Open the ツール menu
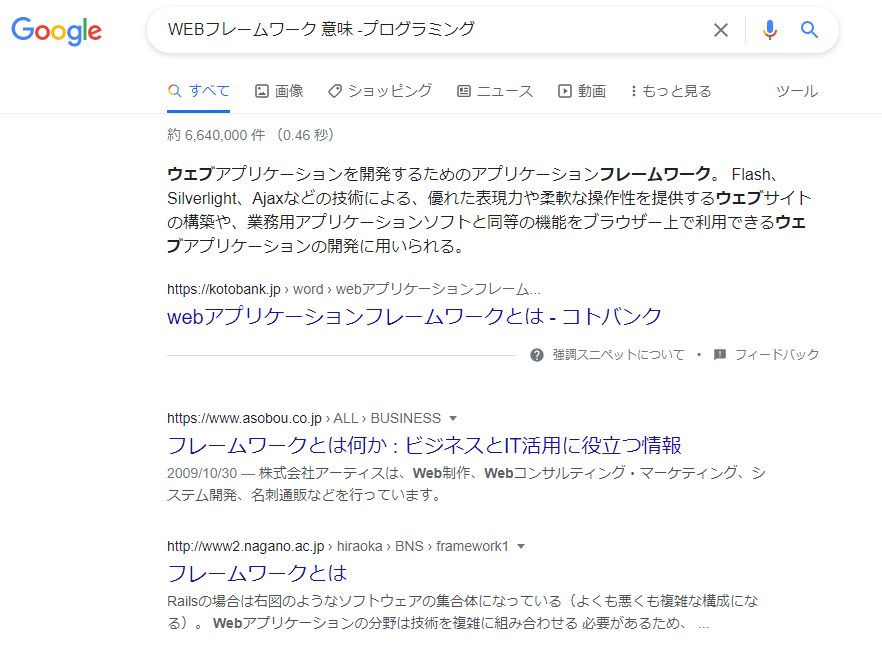 pyautogui.click(x=796, y=90)
